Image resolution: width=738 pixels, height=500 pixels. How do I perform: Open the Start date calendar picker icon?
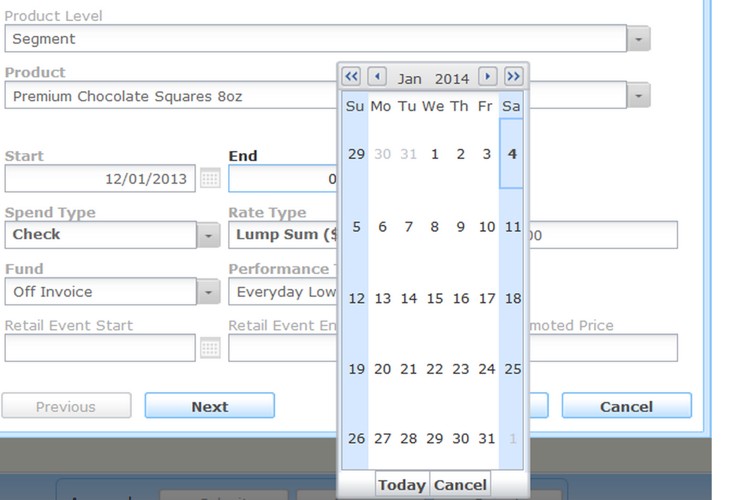pos(210,179)
